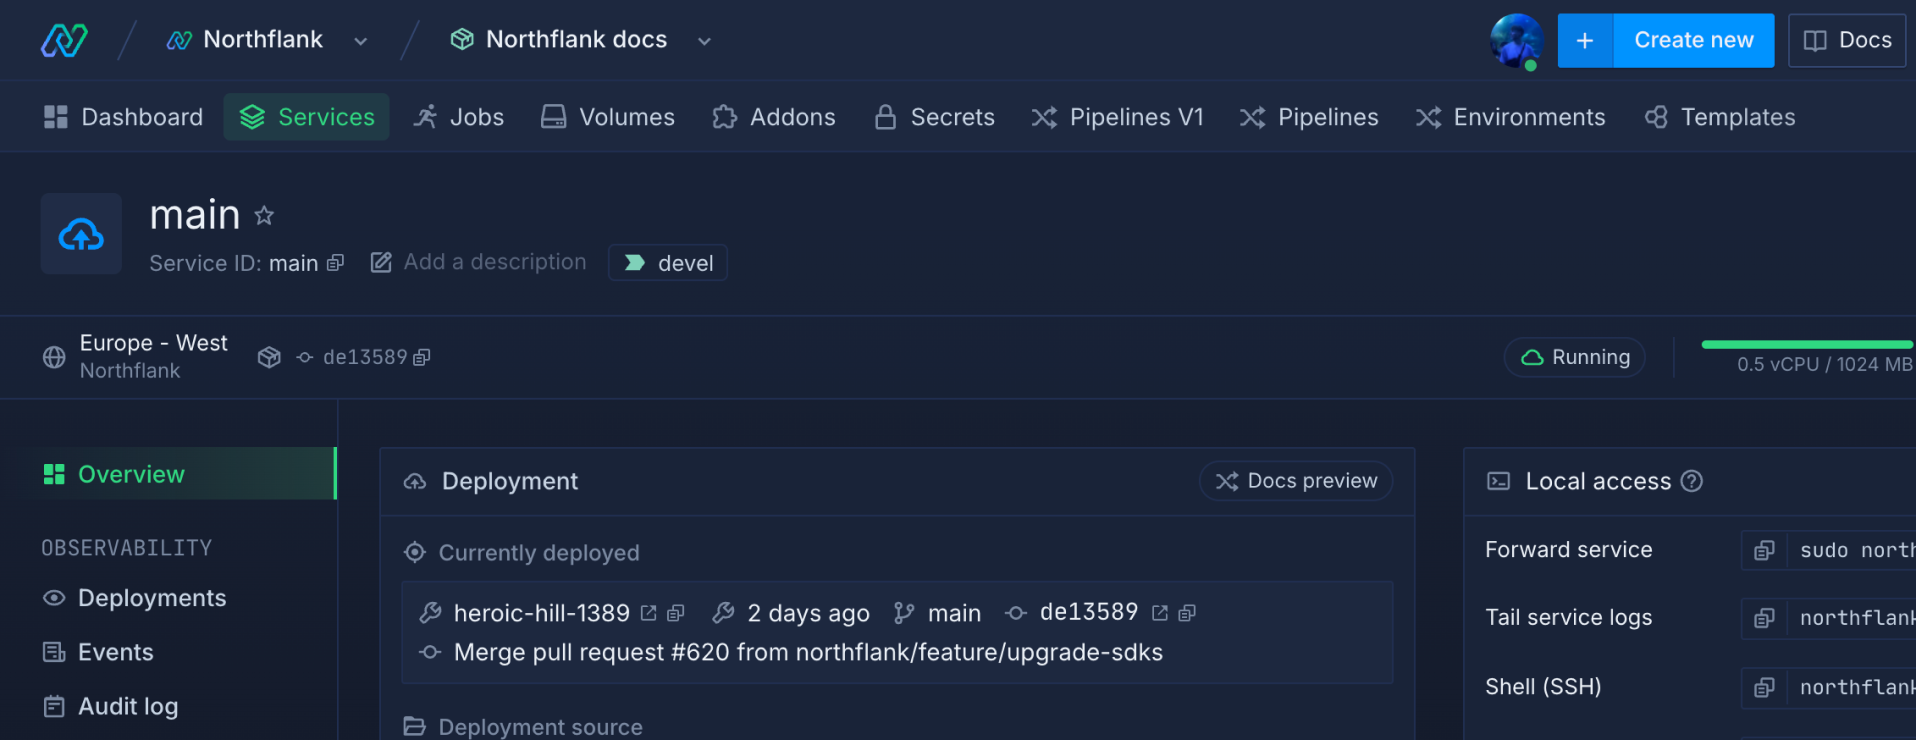
Task: Click the plus icon next to Create new
Action: pos(1585,41)
